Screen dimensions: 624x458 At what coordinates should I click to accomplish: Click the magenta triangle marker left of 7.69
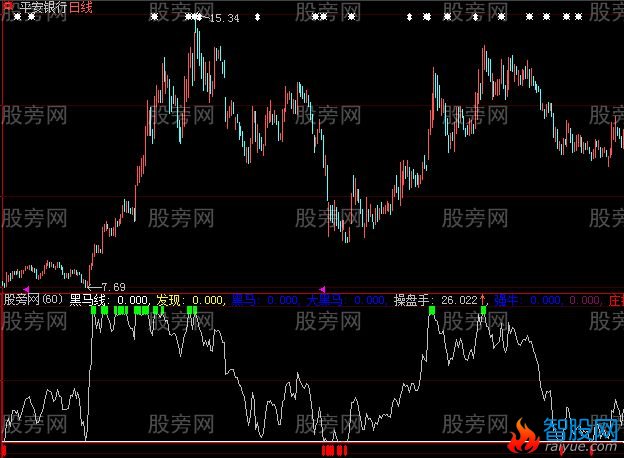pyautogui.click(x=26, y=288)
